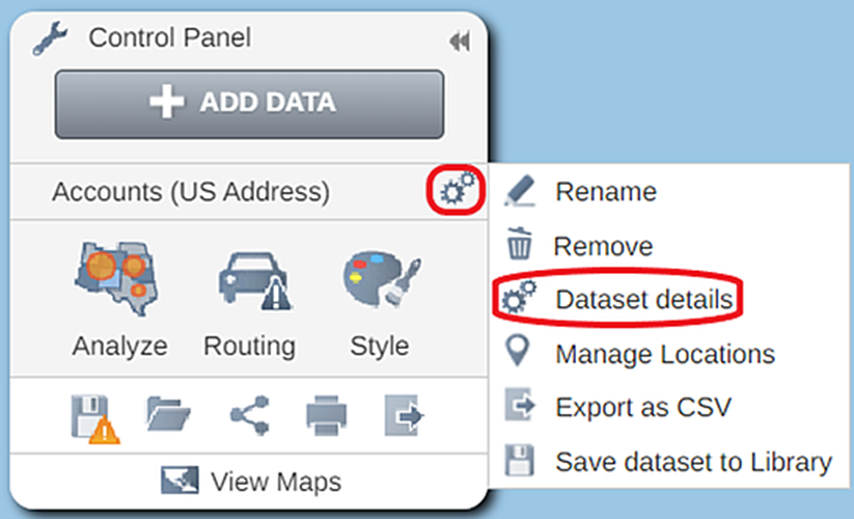Open the dataset gear settings dropdown
Image resolution: width=854 pixels, height=519 pixels.
pos(456,189)
